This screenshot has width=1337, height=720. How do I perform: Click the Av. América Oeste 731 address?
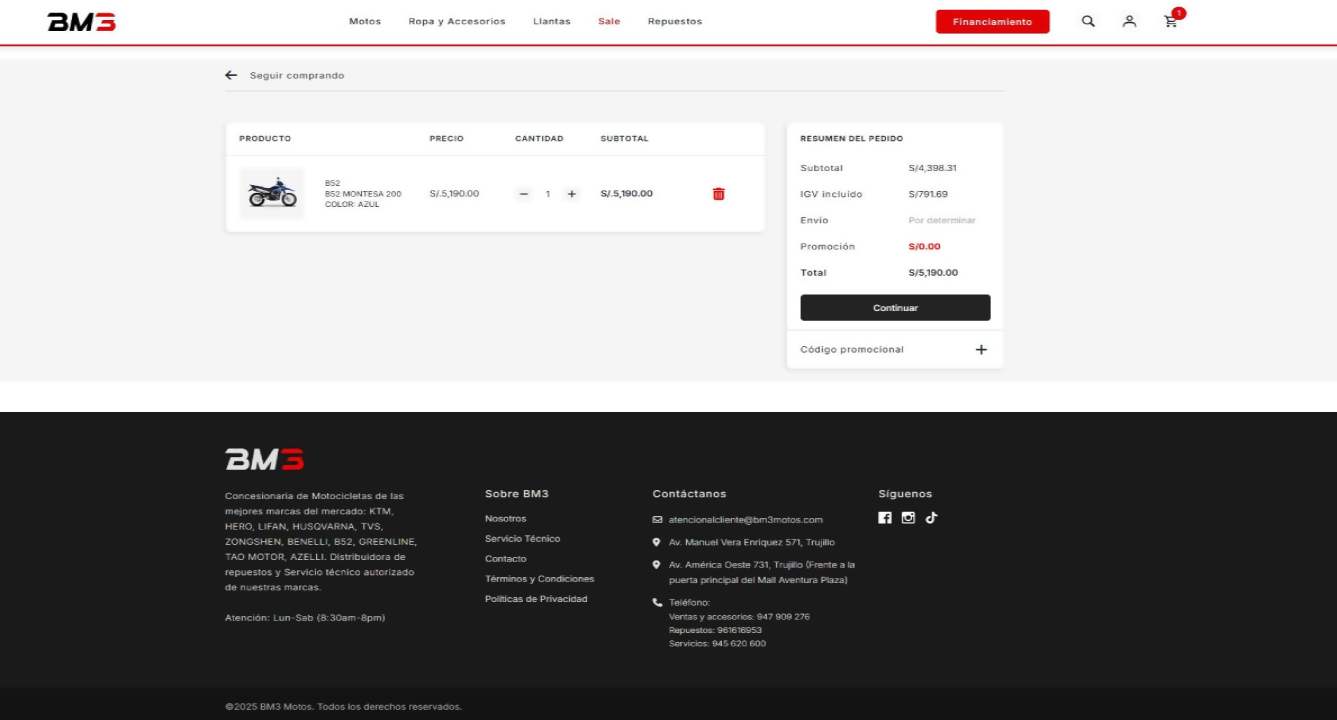pos(762,572)
